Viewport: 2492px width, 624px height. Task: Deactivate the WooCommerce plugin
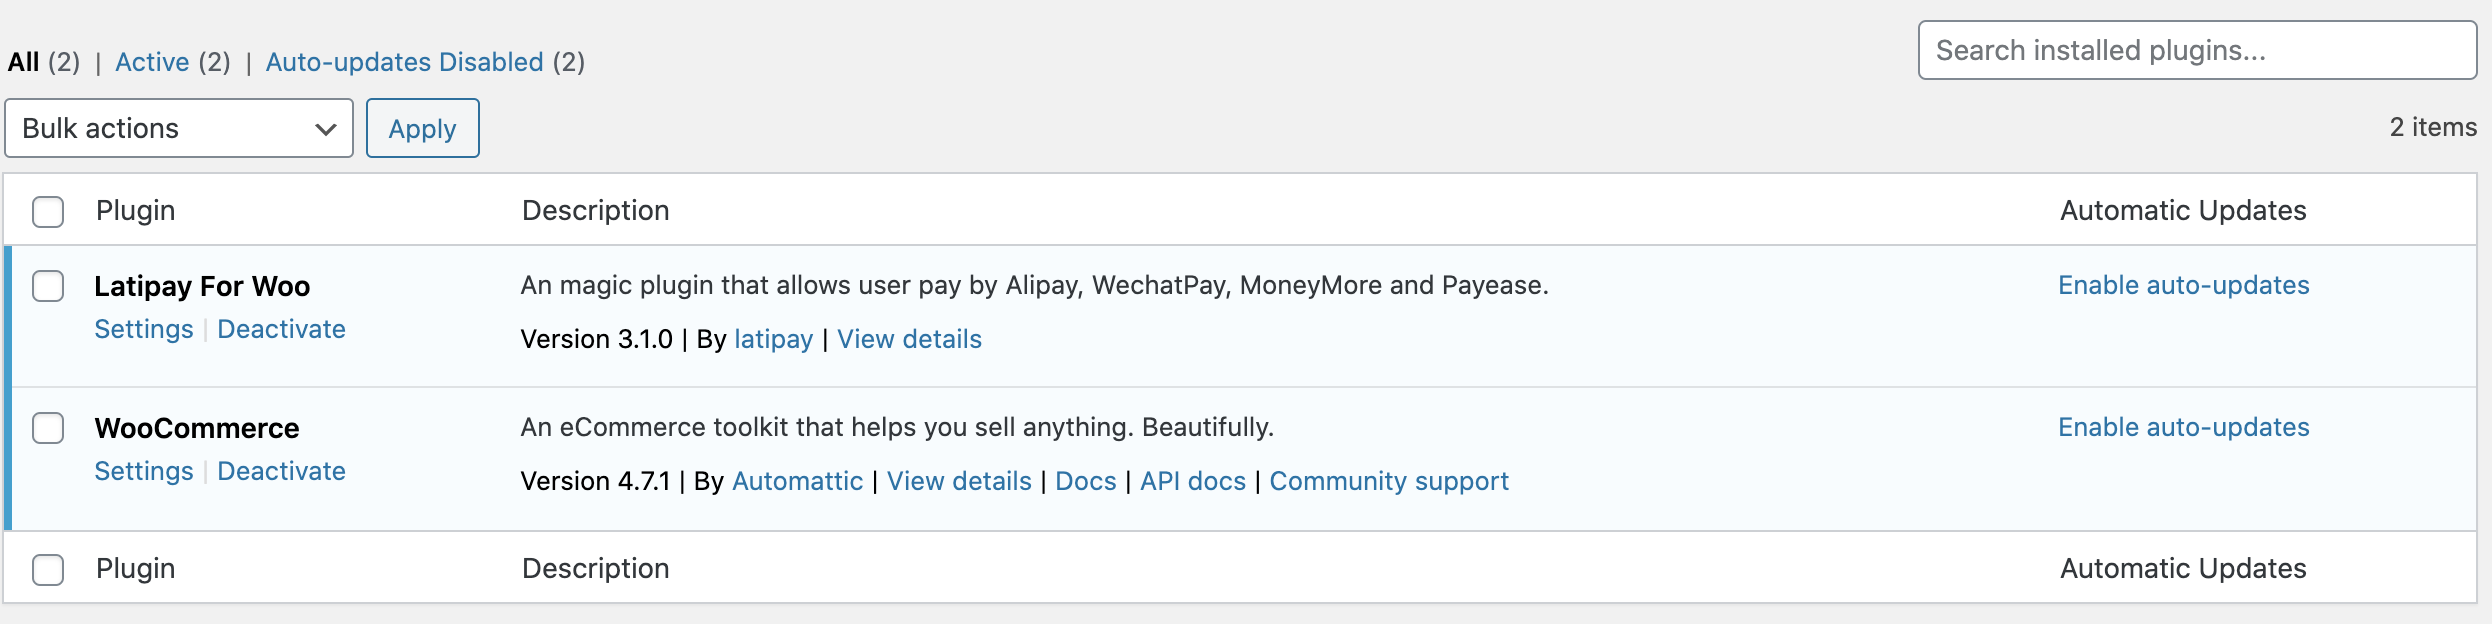[282, 471]
